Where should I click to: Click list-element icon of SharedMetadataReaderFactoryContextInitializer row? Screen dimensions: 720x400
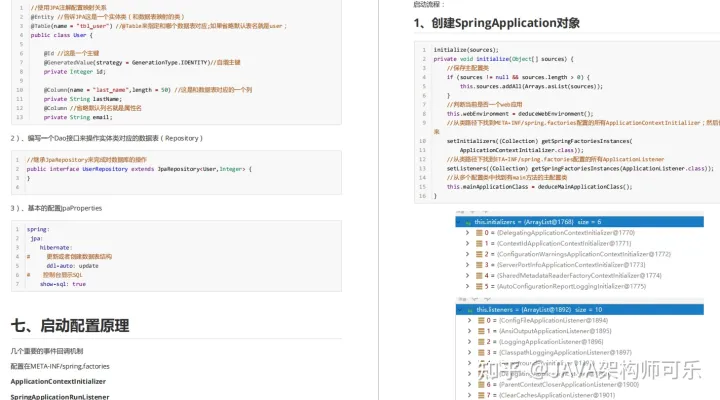pos(479,276)
